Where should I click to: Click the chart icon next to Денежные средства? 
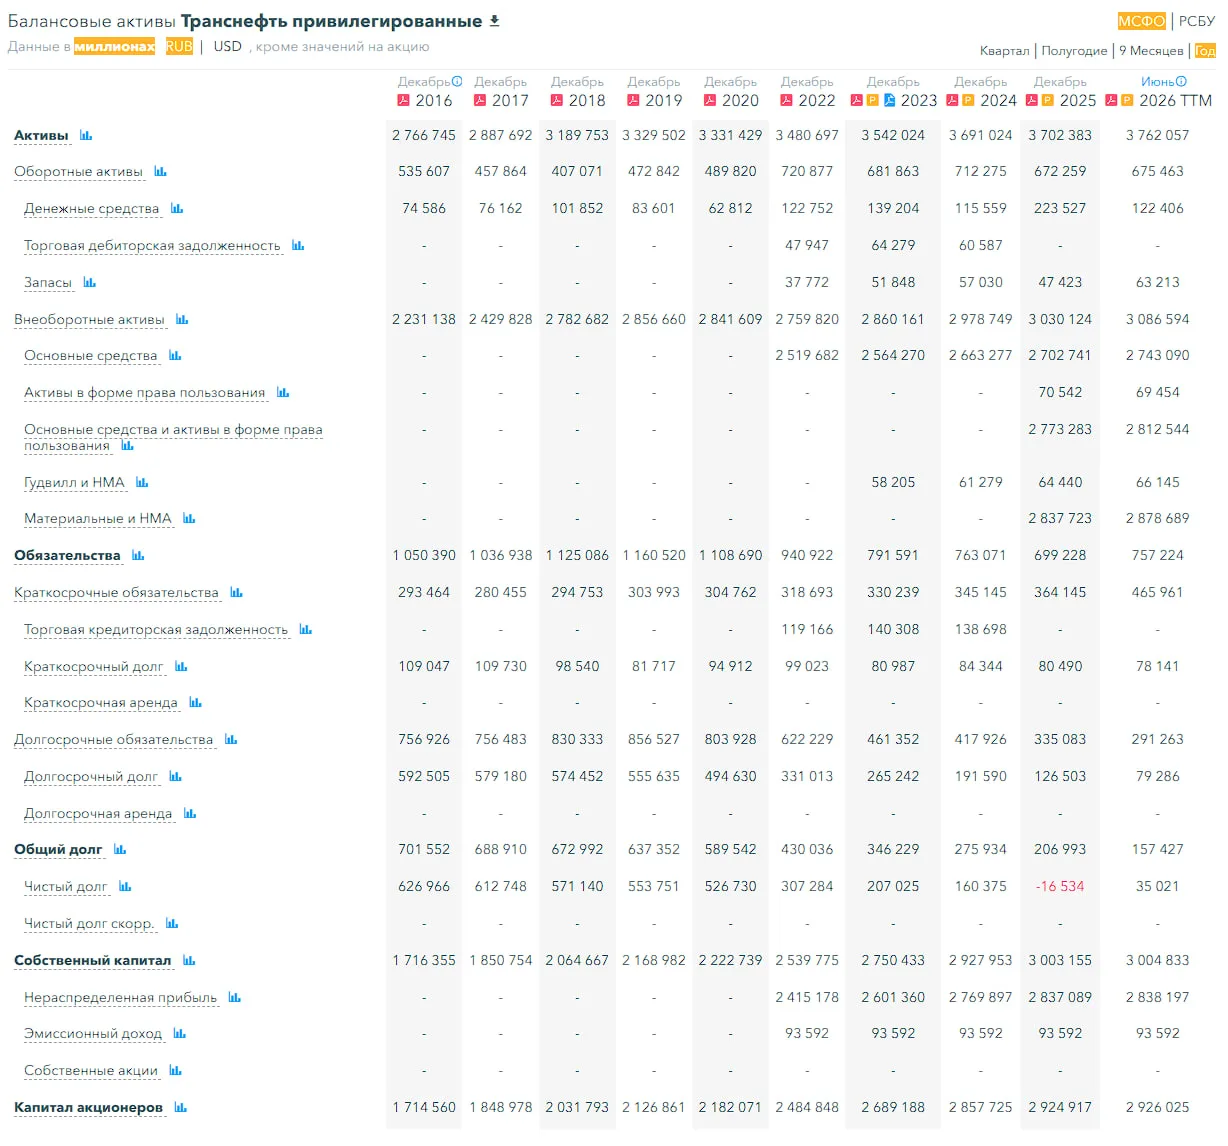click(x=177, y=208)
